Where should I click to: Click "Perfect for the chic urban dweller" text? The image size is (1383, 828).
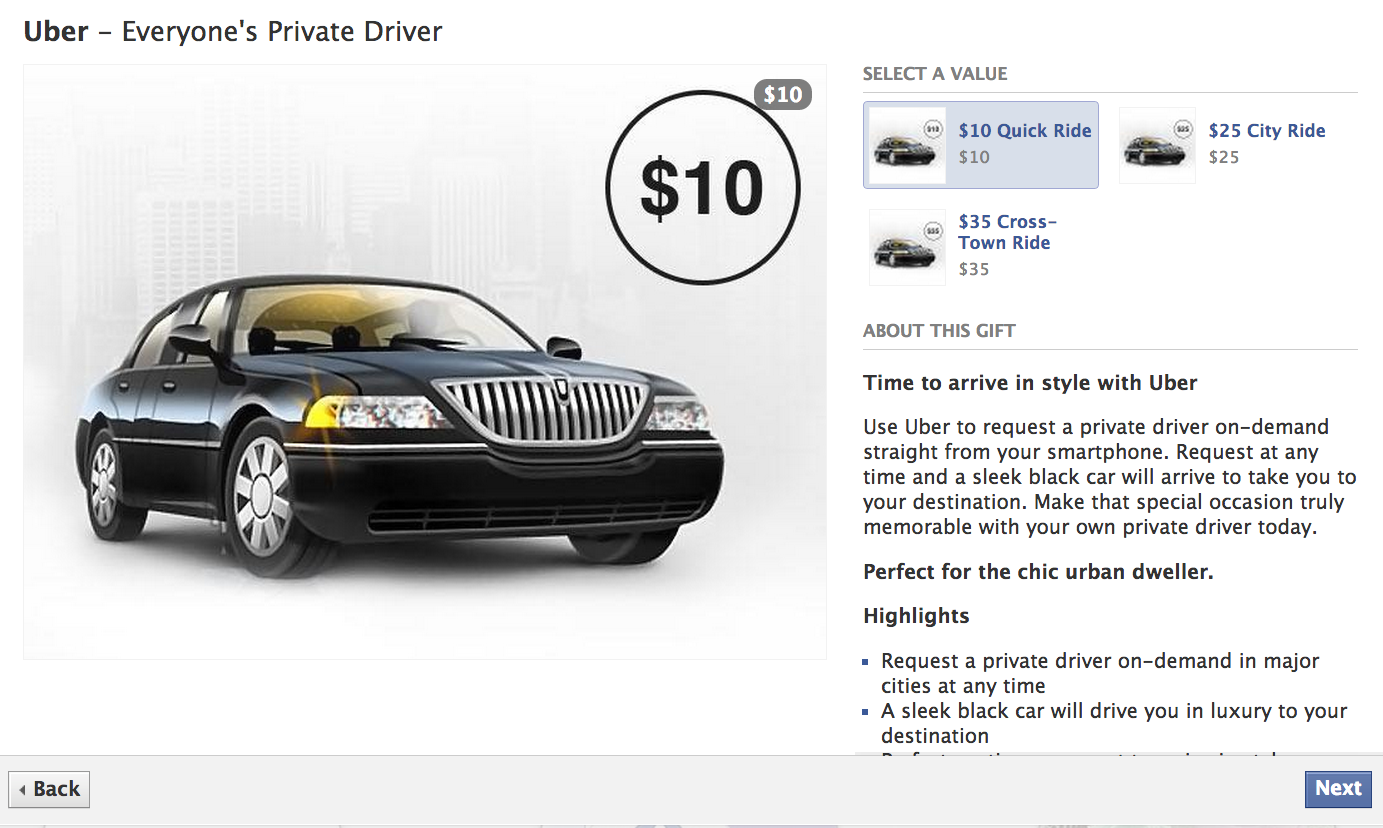(x=1038, y=573)
